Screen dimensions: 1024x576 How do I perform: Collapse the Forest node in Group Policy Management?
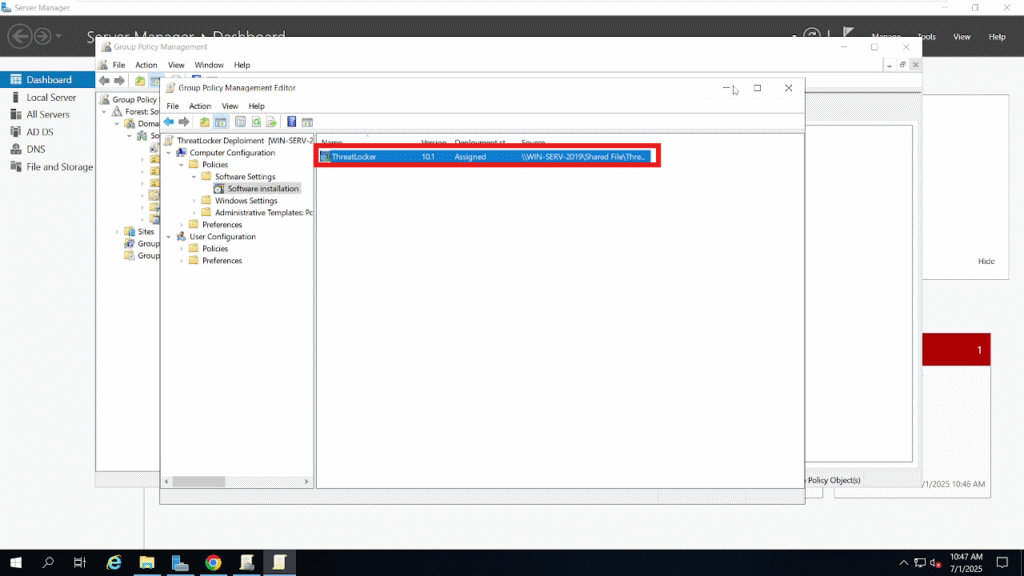coord(104,112)
